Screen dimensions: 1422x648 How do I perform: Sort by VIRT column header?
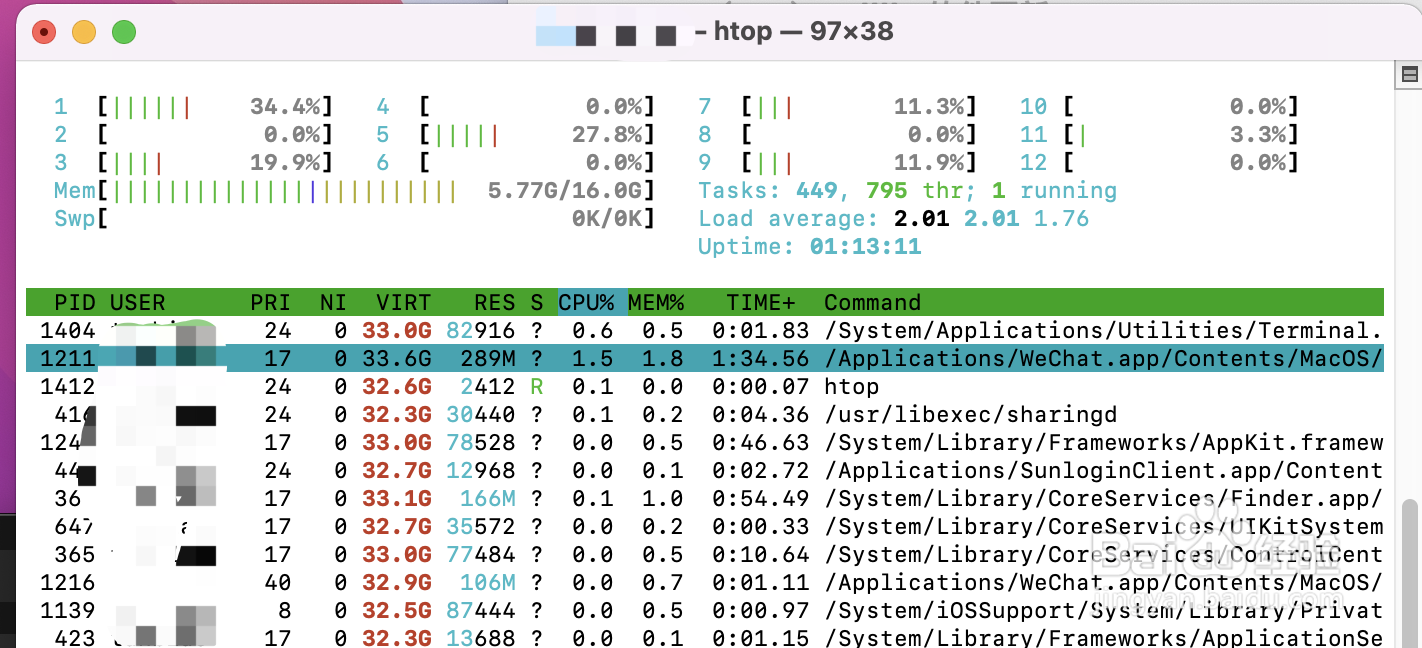click(x=404, y=302)
